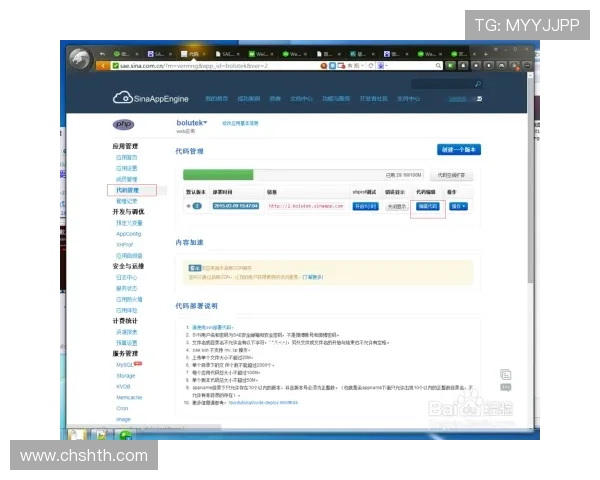Open a new browser tab with plus
The image size is (600, 480).
coord(486,54)
